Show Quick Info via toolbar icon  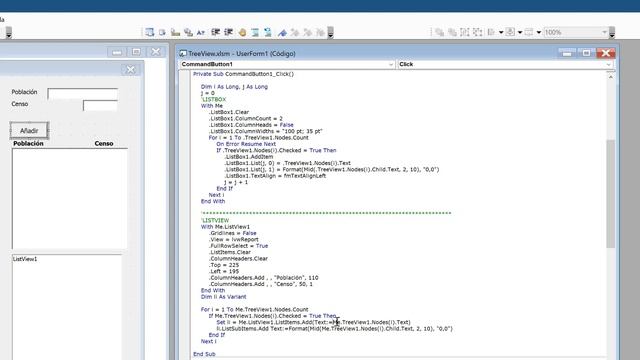point(175,32)
